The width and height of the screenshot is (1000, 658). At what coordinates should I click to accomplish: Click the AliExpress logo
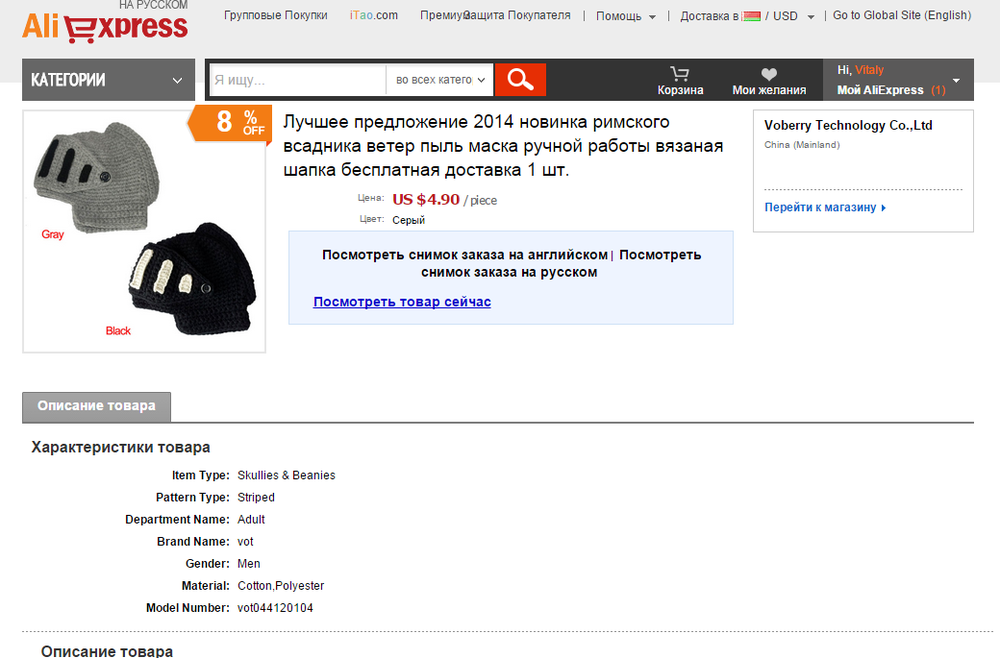[x=105, y=23]
